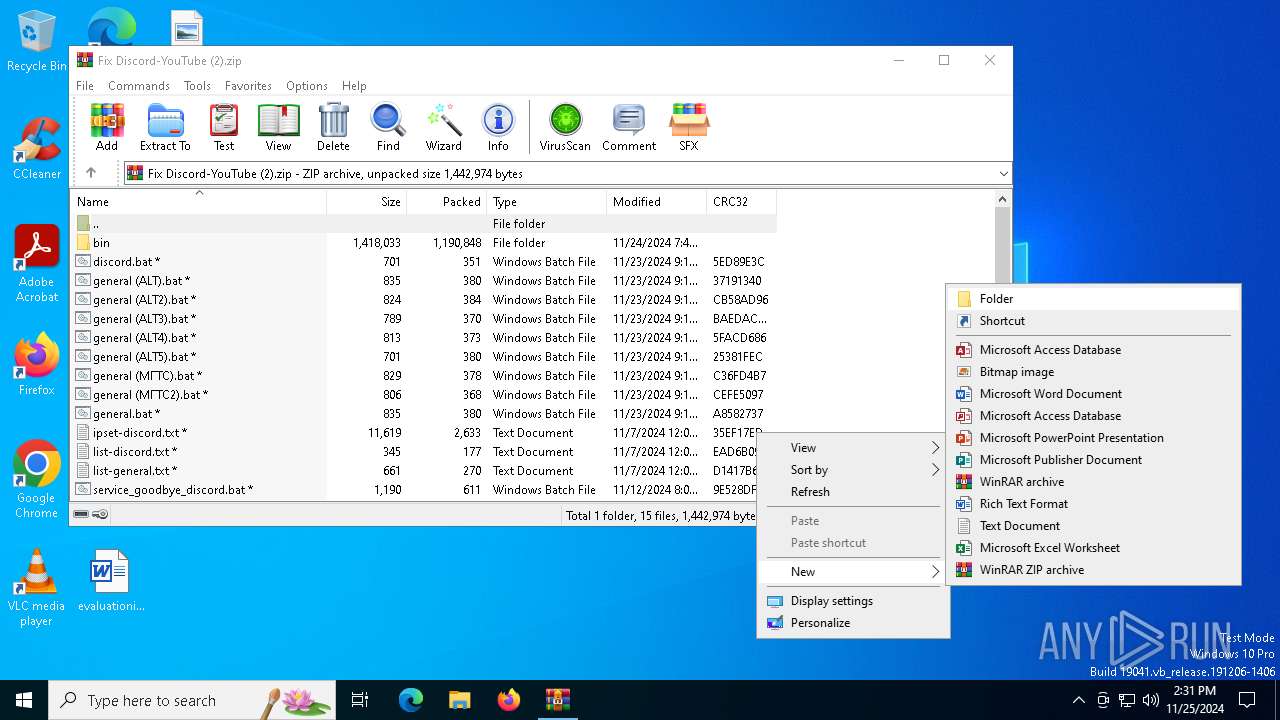The height and width of the screenshot is (720, 1280).
Task: Open the Find magnifier icon
Action: pyautogui.click(x=388, y=127)
